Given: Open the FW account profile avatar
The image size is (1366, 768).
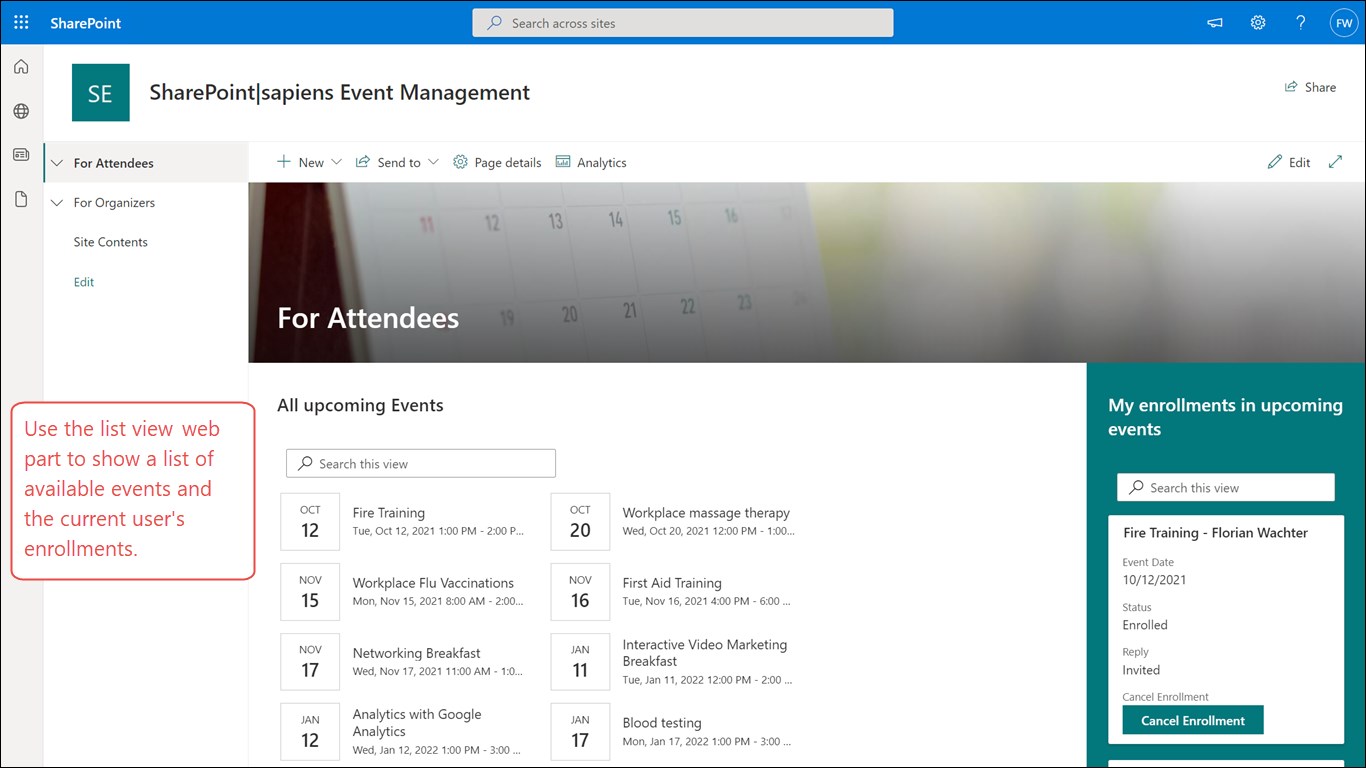Looking at the screenshot, I should (x=1342, y=22).
